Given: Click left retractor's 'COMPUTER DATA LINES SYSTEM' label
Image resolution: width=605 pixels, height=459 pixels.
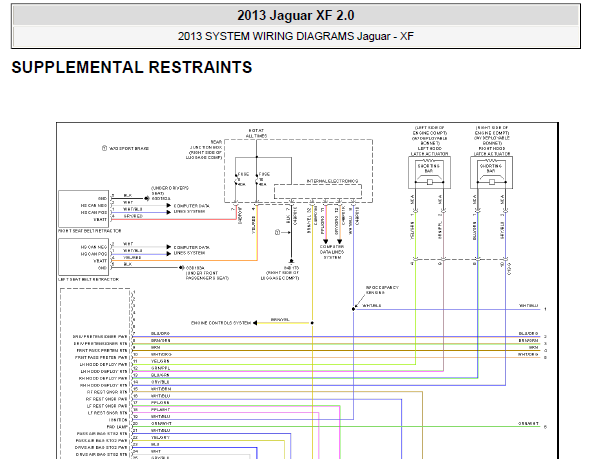Looking at the screenshot, I should tap(191, 250).
